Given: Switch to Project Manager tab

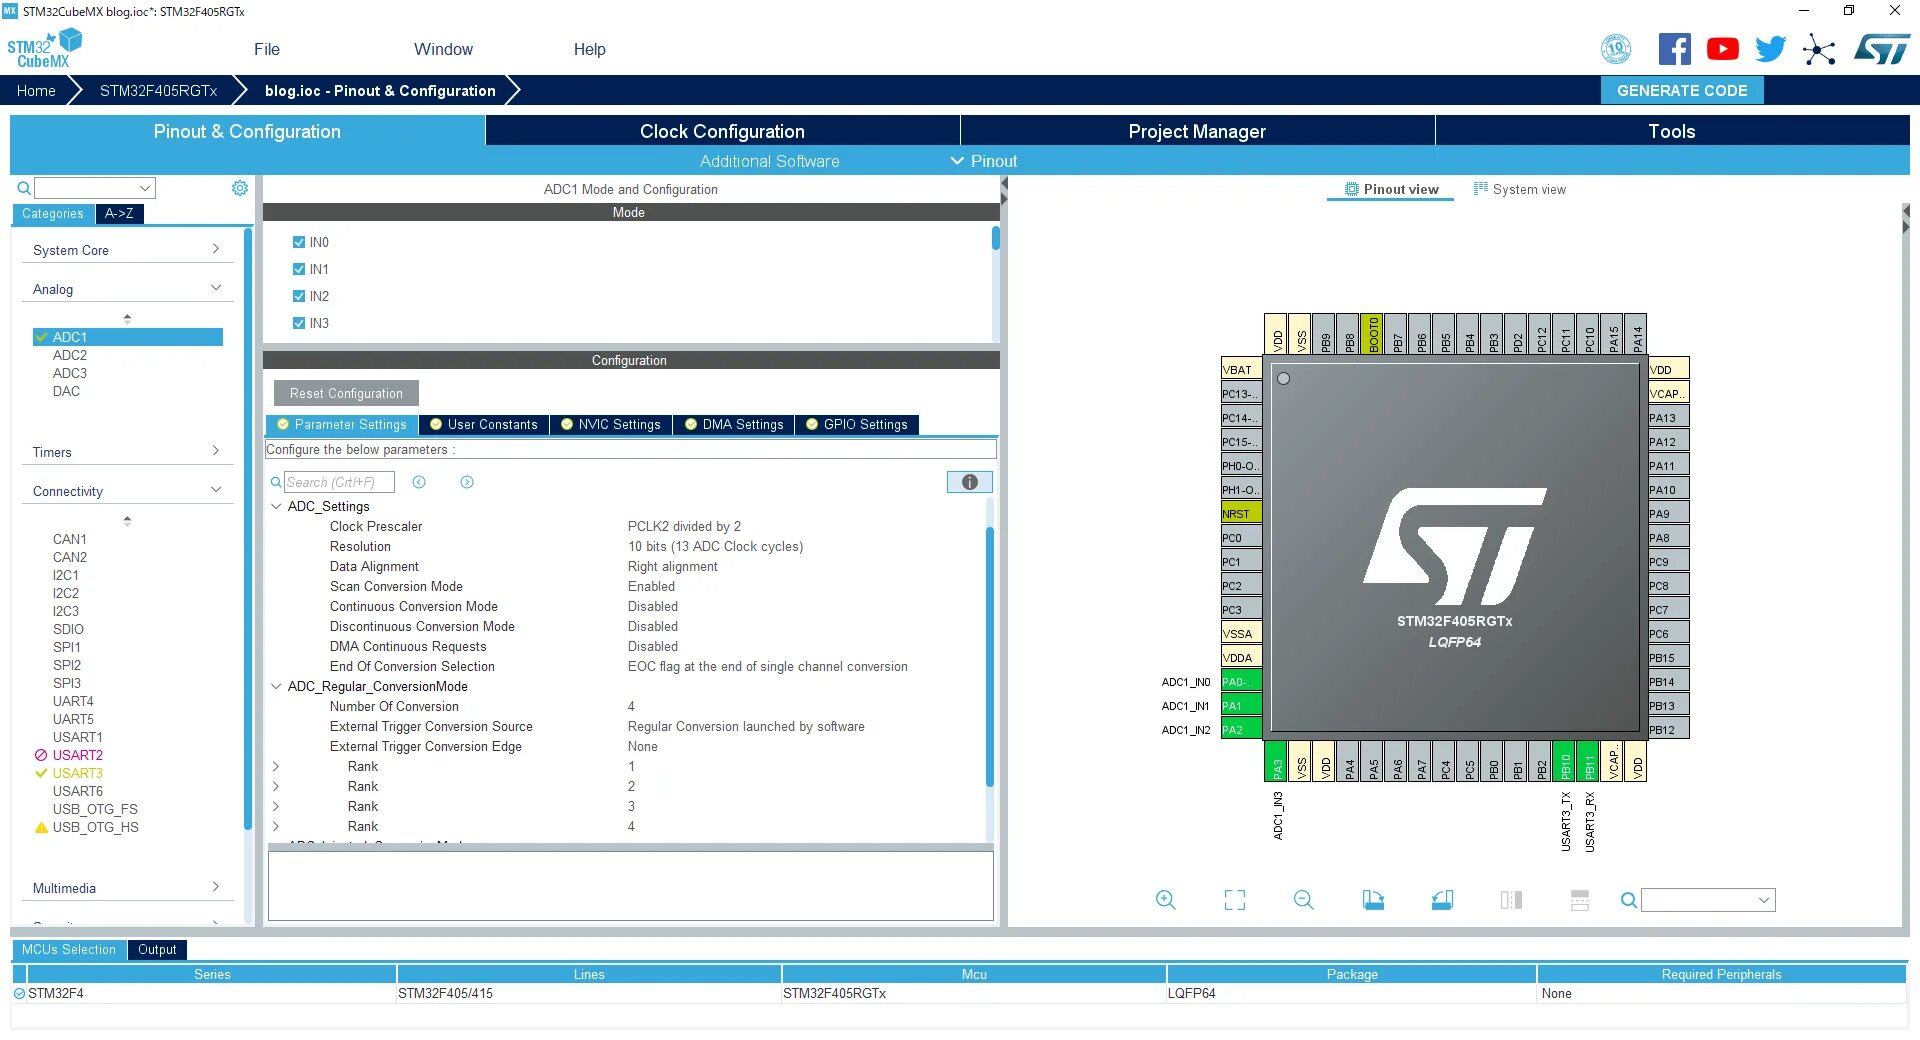Looking at the screenshot, I should [x=1197, y=131].
